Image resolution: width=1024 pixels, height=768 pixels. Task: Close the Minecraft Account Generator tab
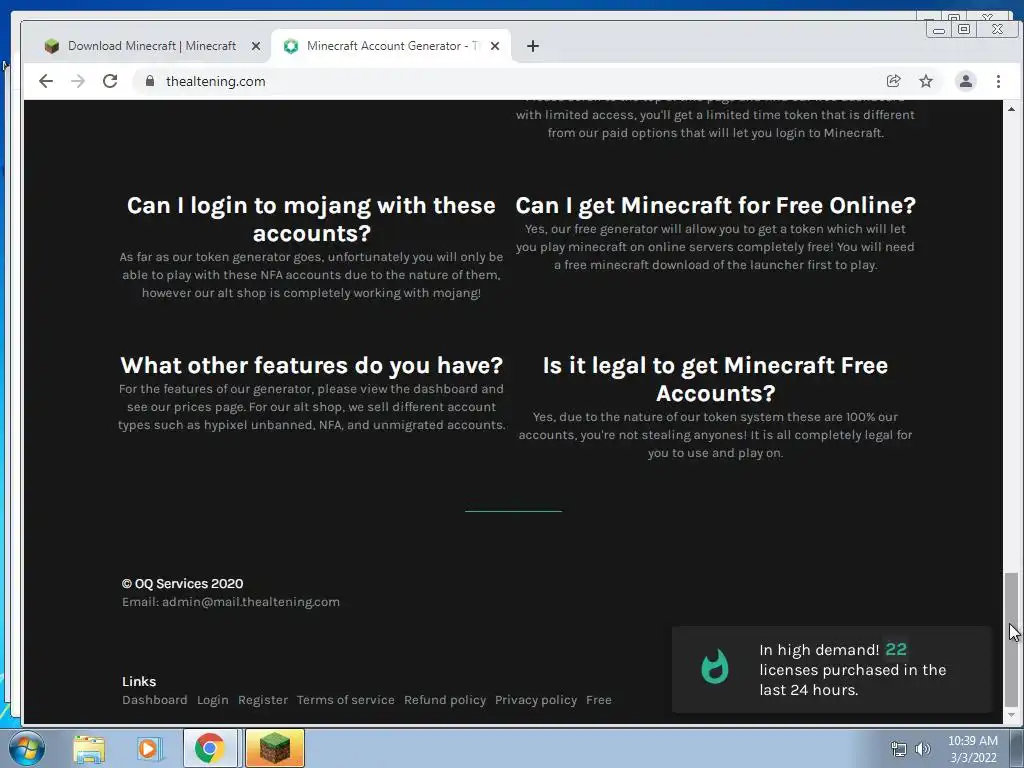tap(495, 46)
